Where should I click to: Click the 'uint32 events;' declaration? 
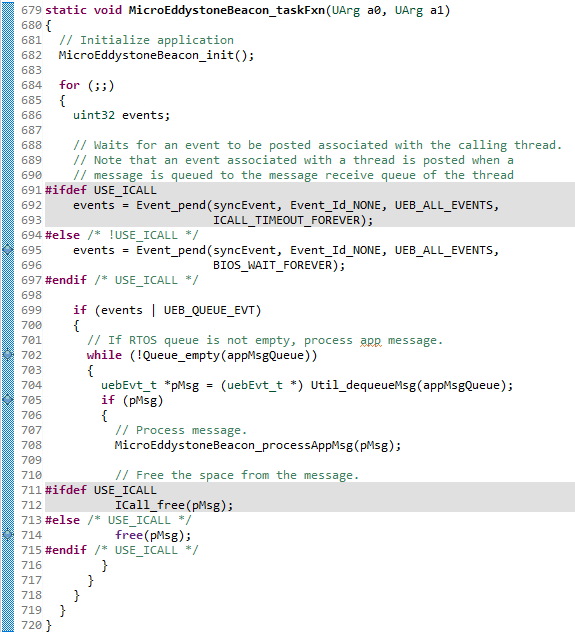tap(121, 115)
